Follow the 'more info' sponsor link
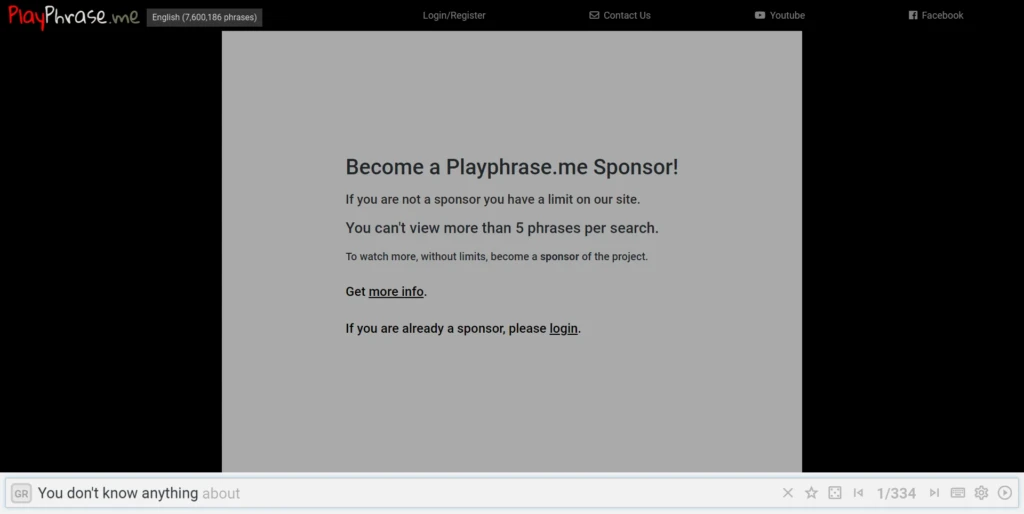The height and width of the screenshot is (514, 1024). [x=396, y=292]
